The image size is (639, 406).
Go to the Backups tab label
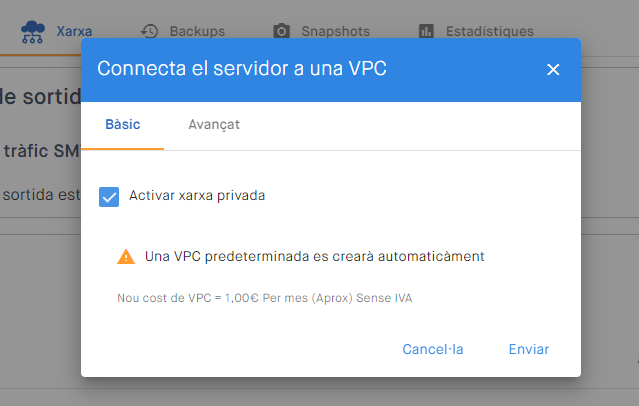click(x=197, y=31)
